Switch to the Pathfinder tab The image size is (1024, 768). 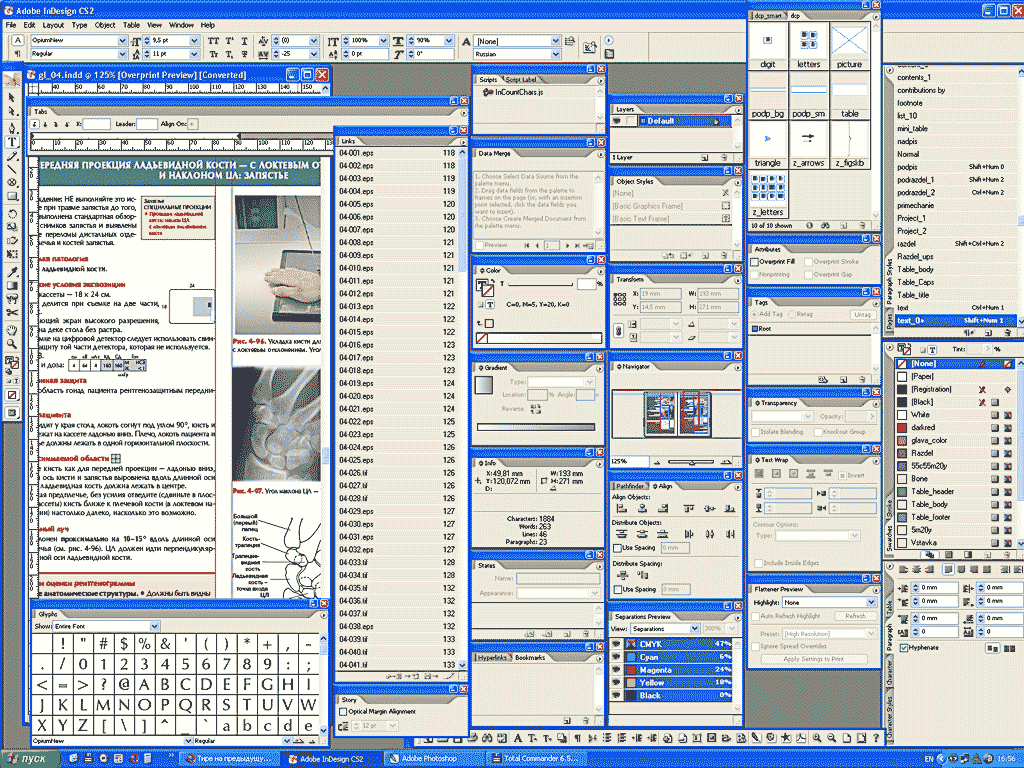coord(630,486)
